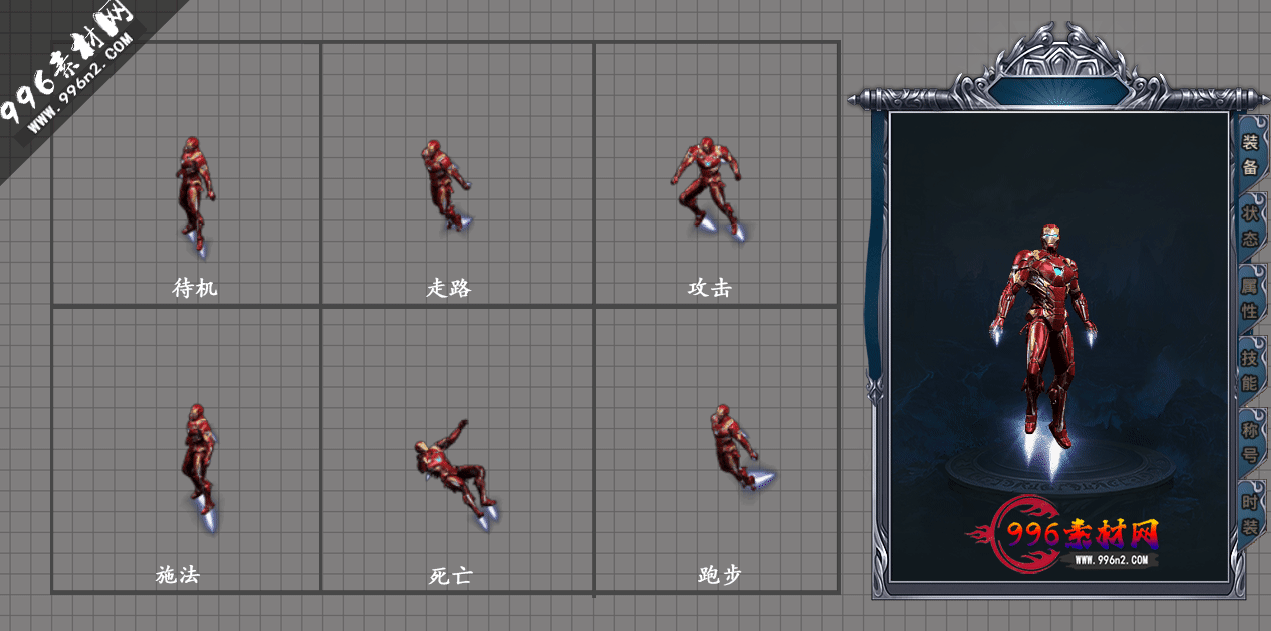Click the 攻击 label text
This screenshot has height=631, width=1271.
point(710,288)
